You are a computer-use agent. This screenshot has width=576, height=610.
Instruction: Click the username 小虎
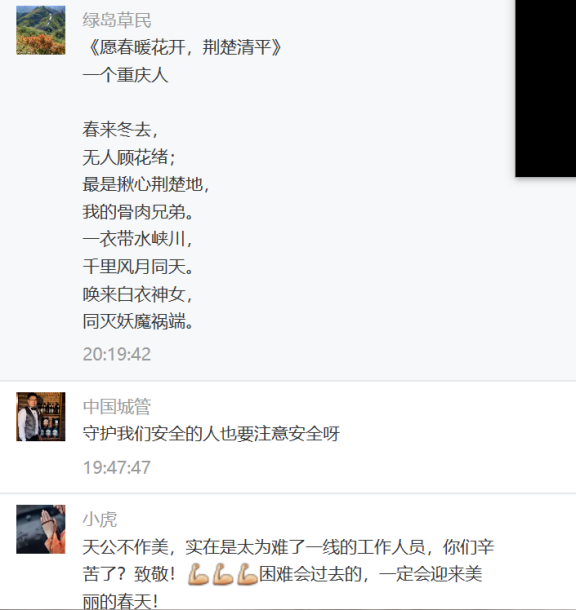(x=100, y=519)
